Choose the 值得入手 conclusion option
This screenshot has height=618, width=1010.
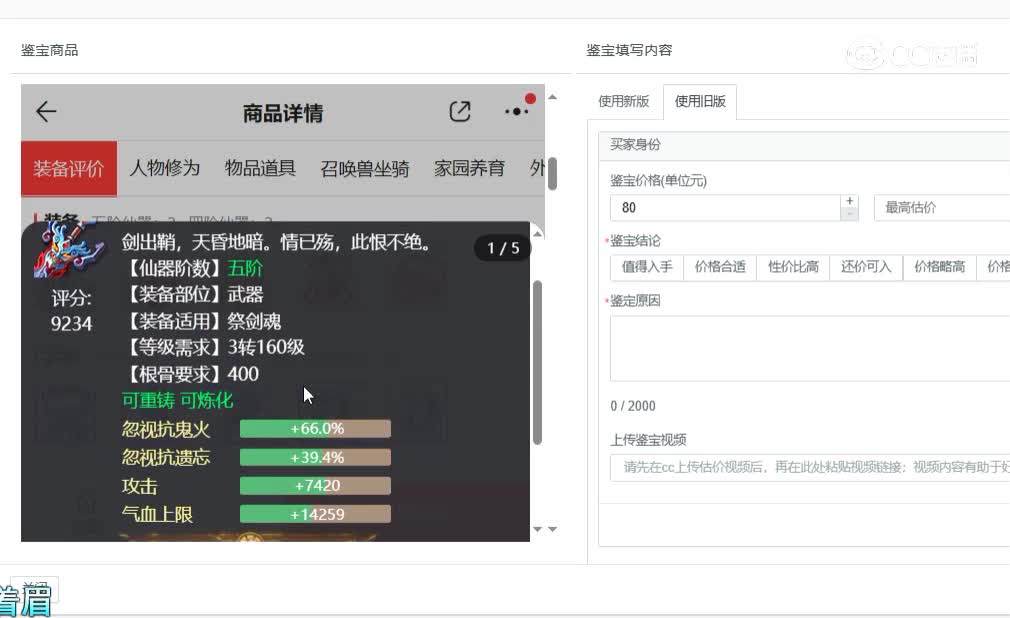(647, 267)
